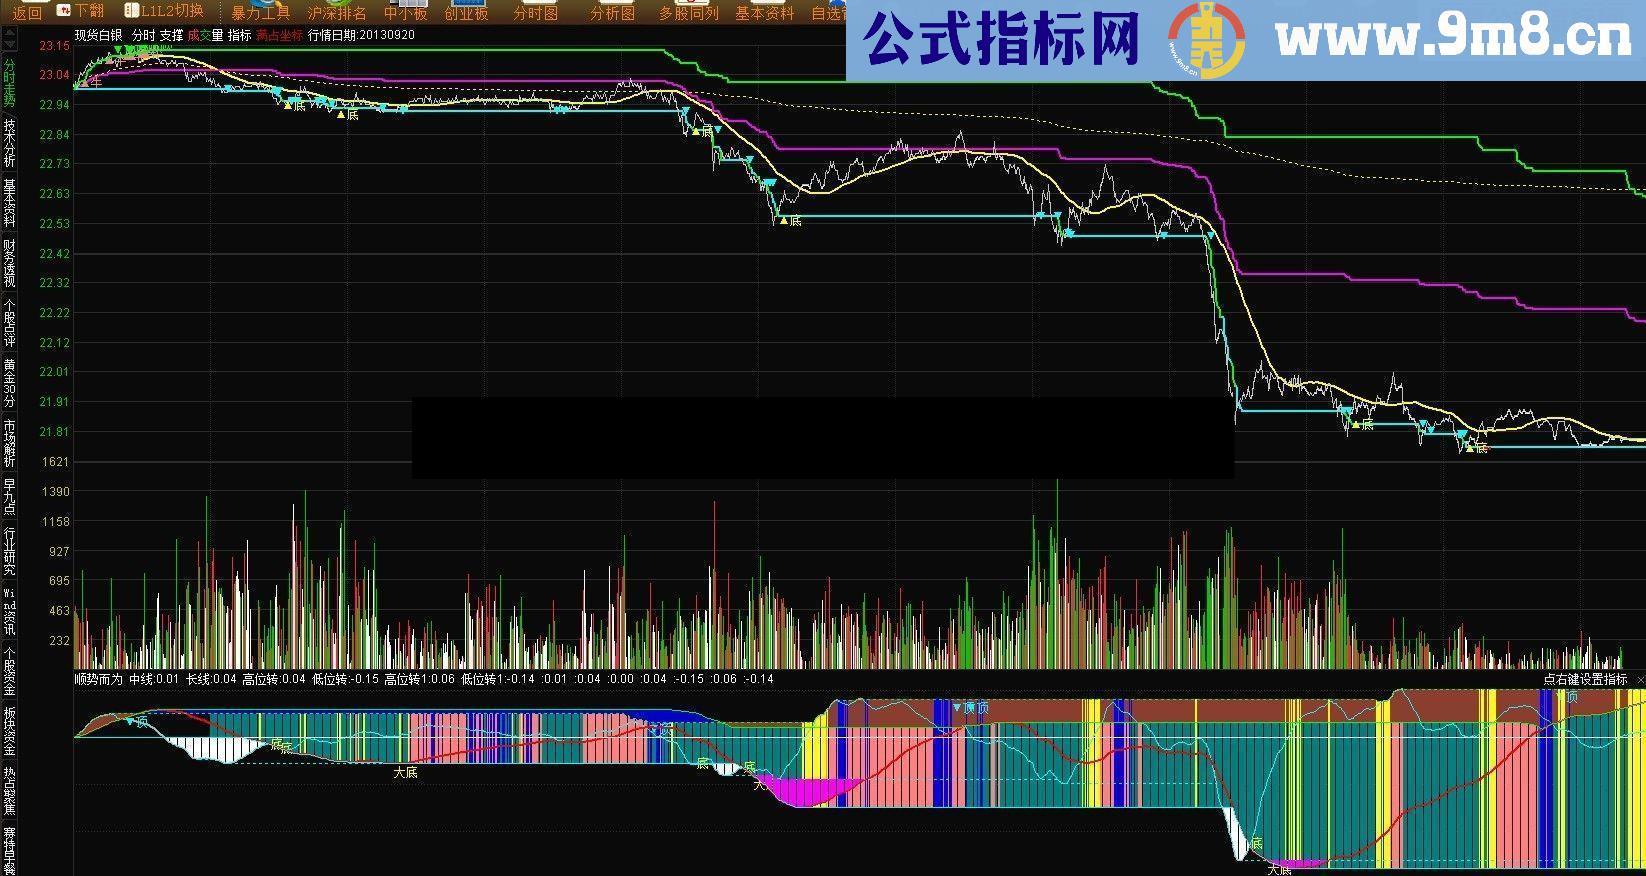Select the 个股资金 sidebar tab
The height and width of the screenshot is (876, 1646).
(x=9, y=671)
